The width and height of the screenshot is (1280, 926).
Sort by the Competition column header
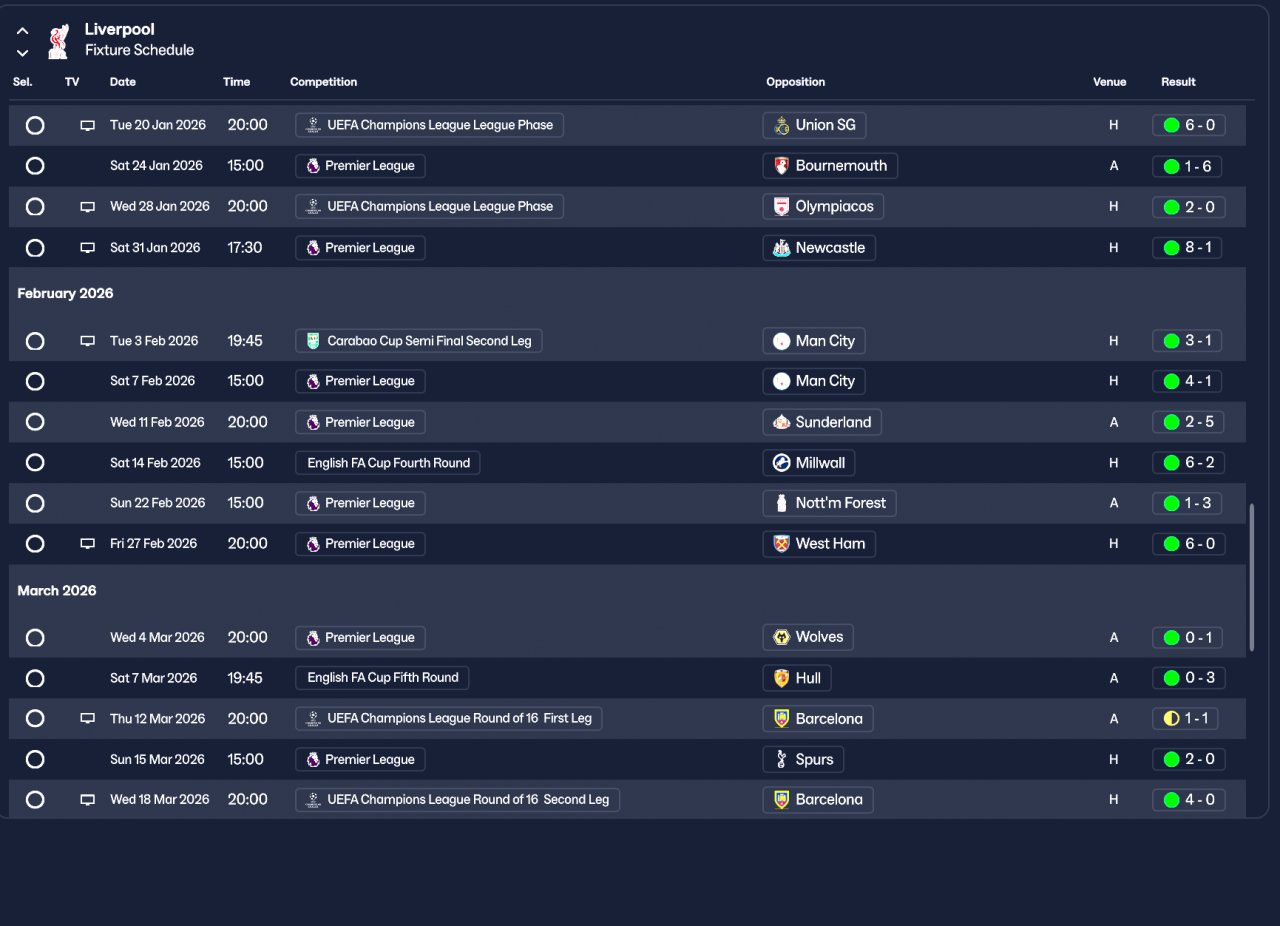click(x=323, y=82)
